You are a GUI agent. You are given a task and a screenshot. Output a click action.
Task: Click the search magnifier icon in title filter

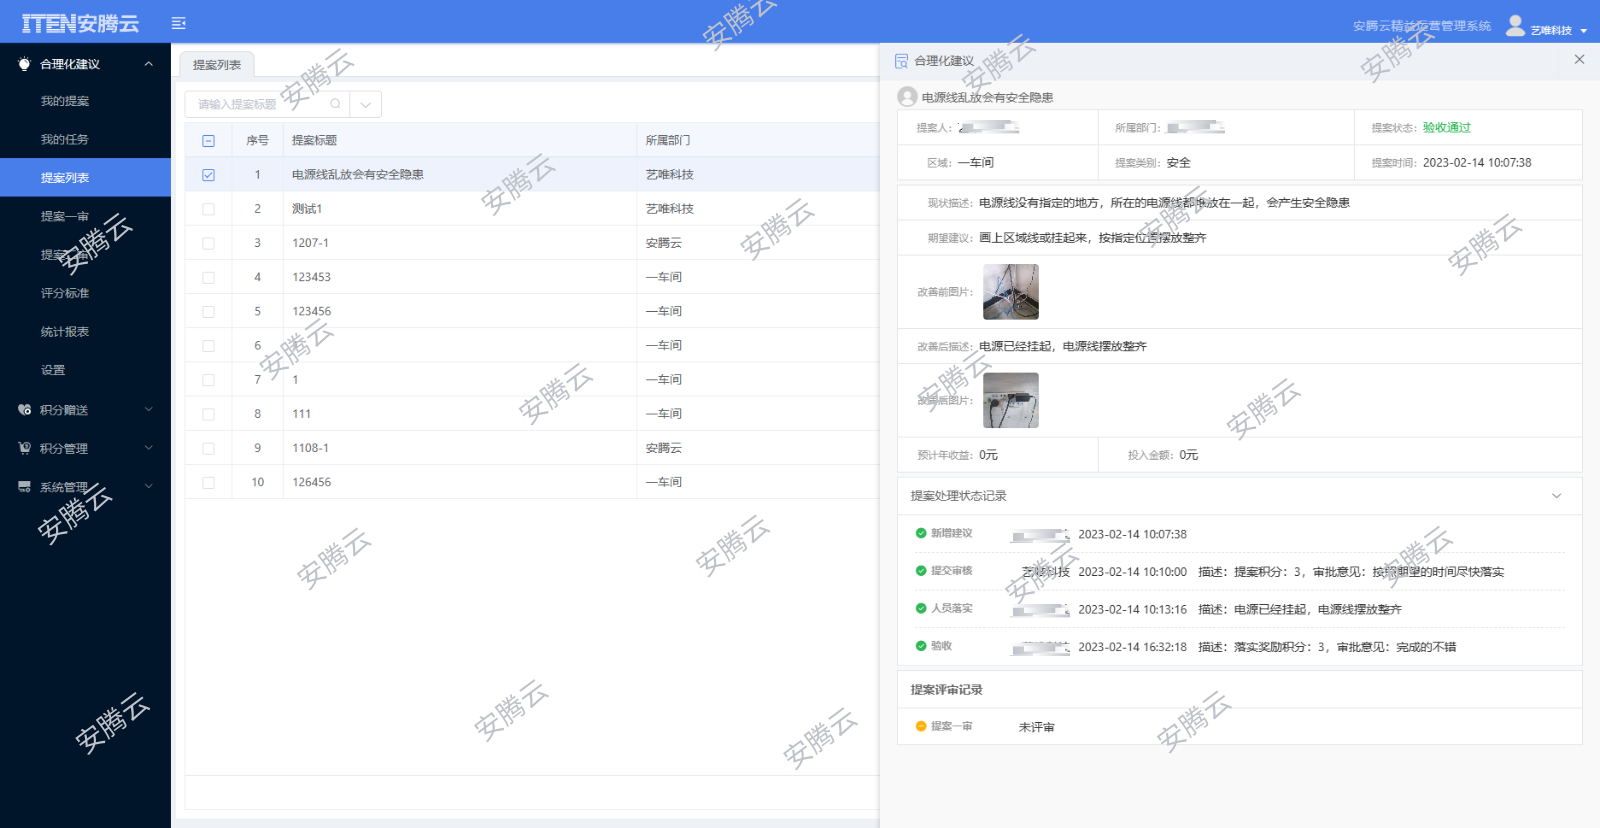click(335, 104)
